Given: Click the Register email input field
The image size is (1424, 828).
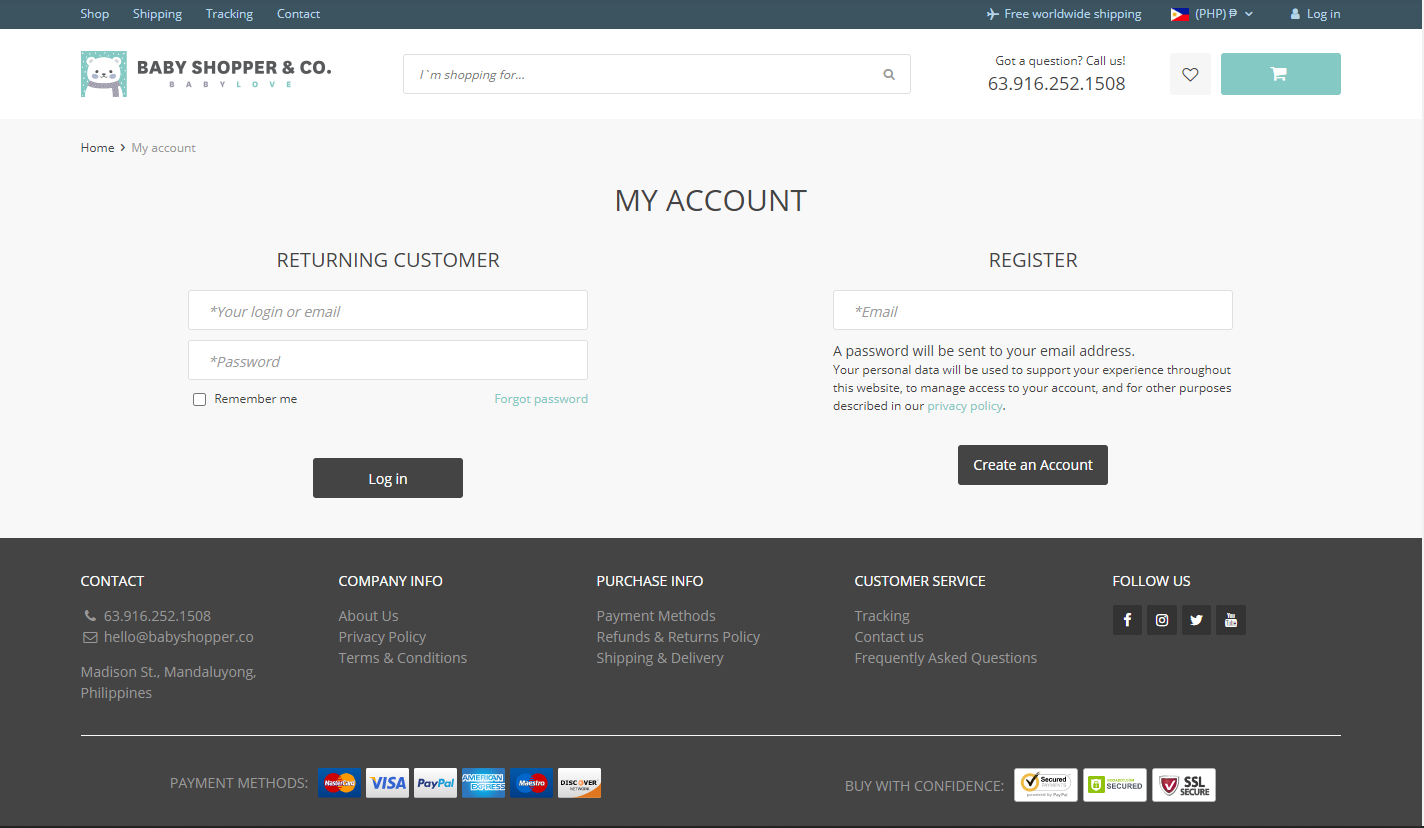Looking at the screenshot, I should (1032, 311).
